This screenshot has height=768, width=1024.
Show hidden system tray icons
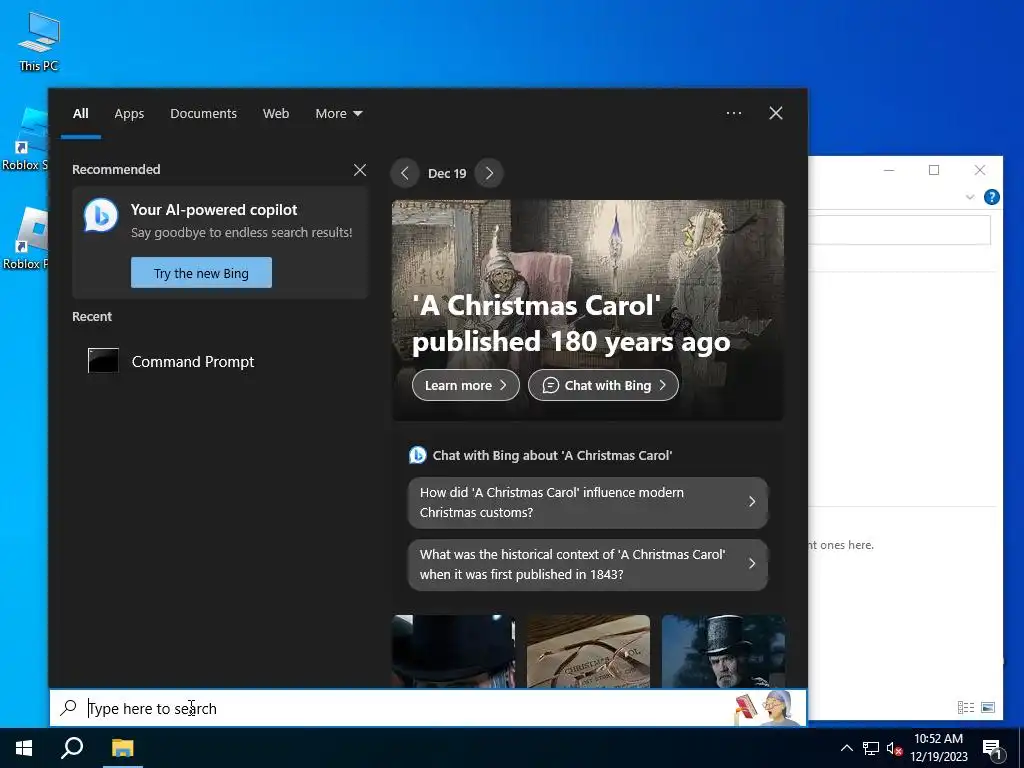(846, 748)
